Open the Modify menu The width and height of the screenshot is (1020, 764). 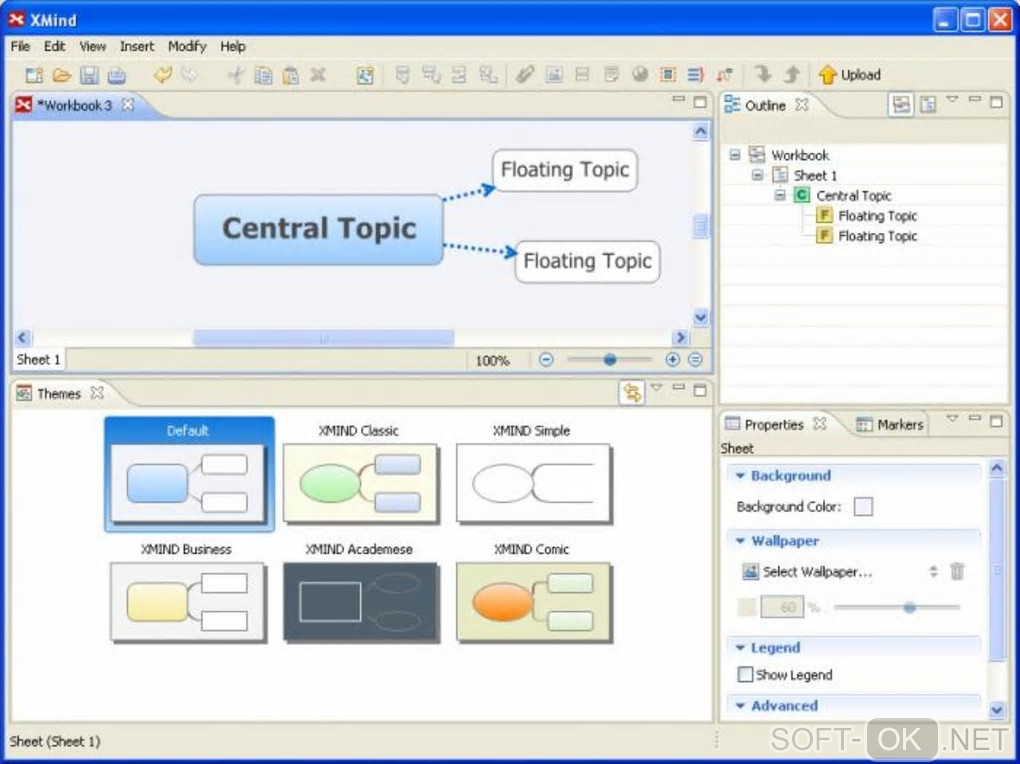(187, 46)
